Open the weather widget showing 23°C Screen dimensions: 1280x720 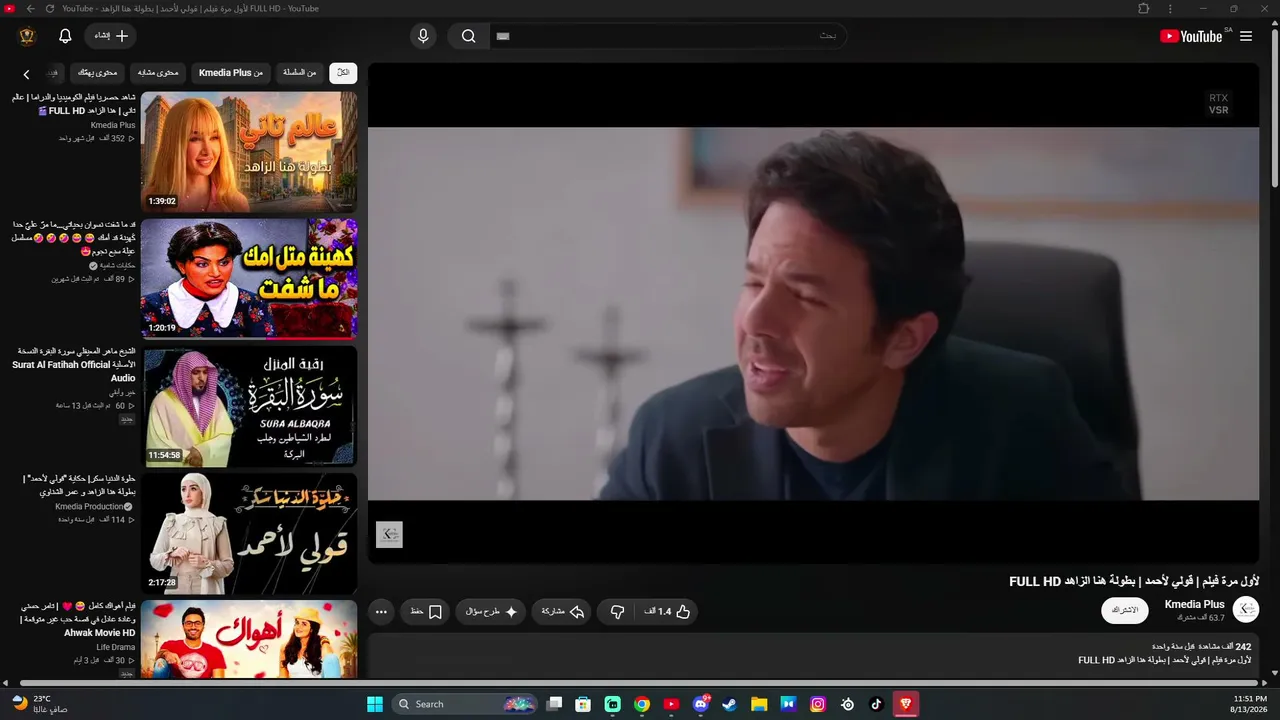[x=40, y=704]
